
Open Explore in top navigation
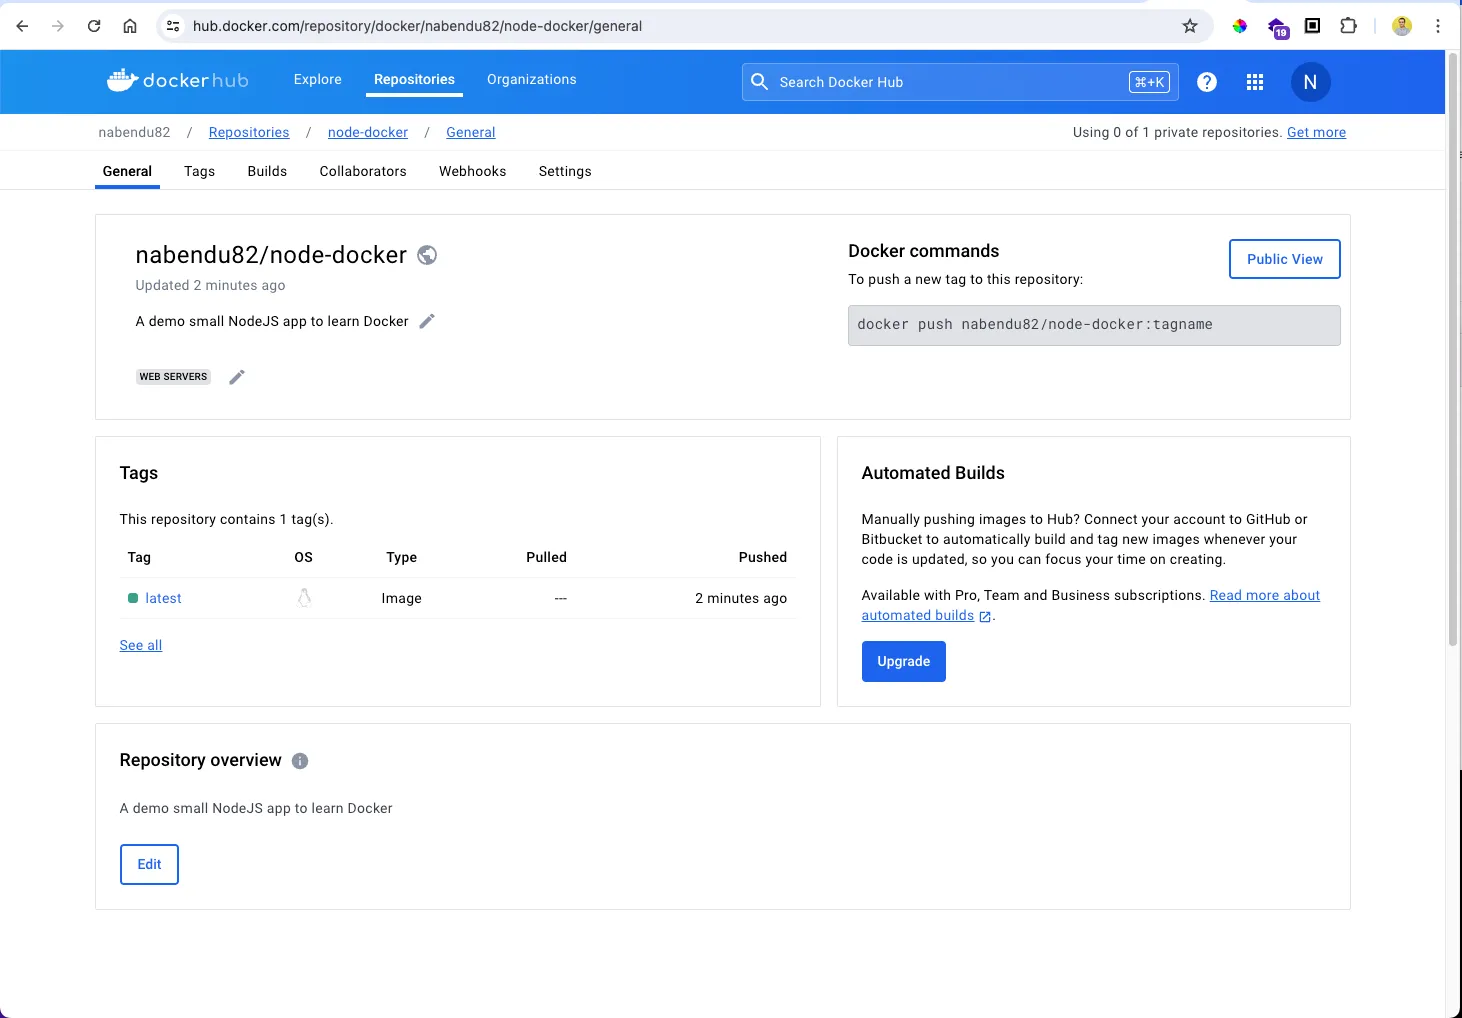pyautogui.click(x=318, y=80)
